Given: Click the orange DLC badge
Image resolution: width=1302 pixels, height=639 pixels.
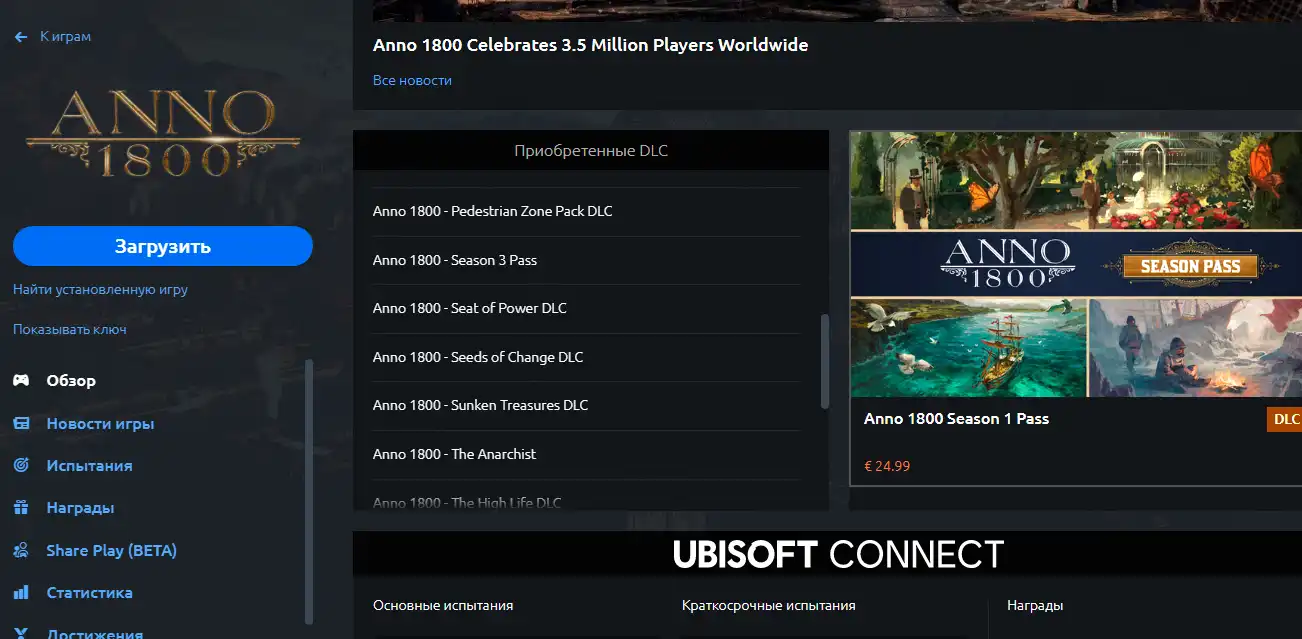Looking at the screenshot, I should [x=1285, y=419].
